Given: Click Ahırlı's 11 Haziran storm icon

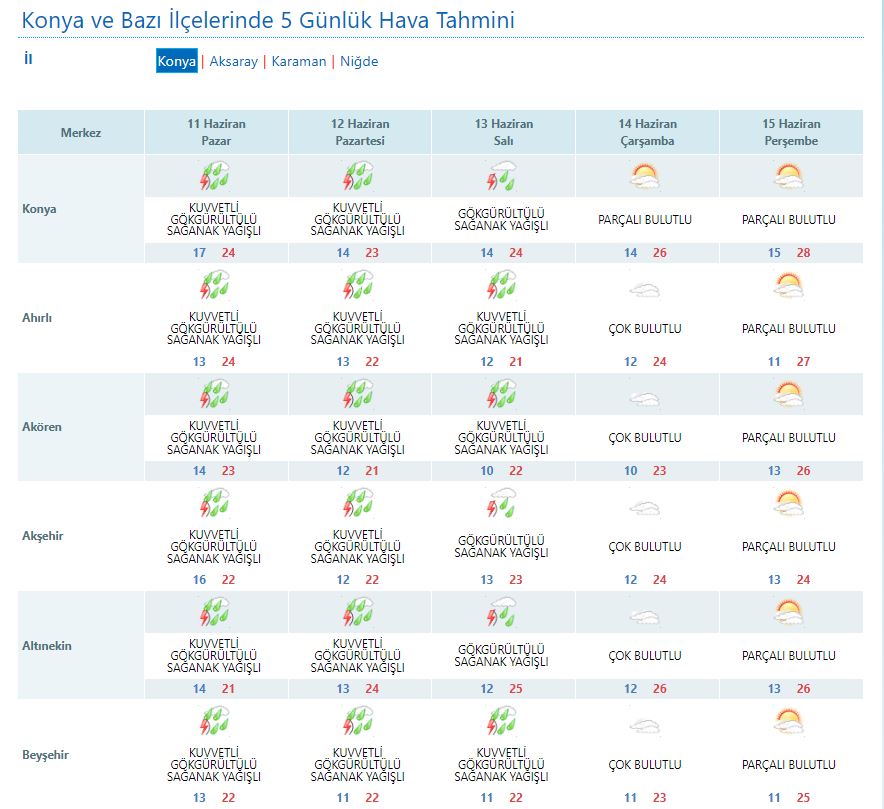Looking at the screenshot, I should (x=215, y=287).
